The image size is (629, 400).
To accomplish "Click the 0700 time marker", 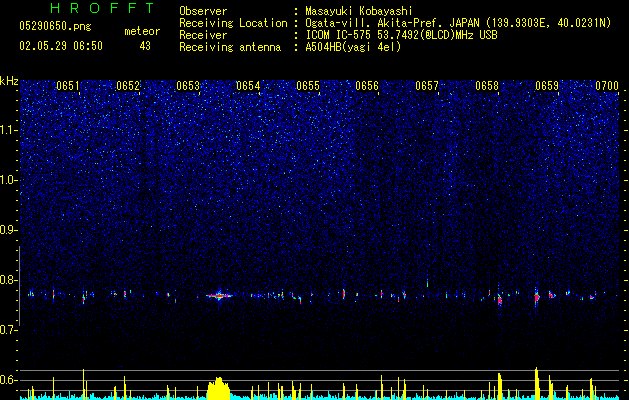I will 607,86.
